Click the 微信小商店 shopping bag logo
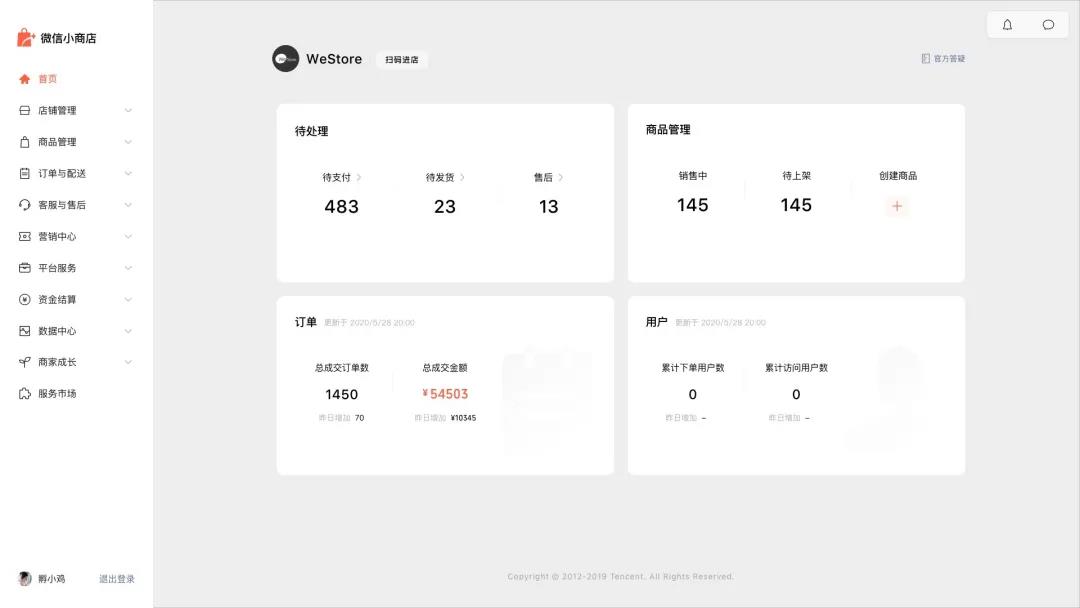 click(25, 37)
